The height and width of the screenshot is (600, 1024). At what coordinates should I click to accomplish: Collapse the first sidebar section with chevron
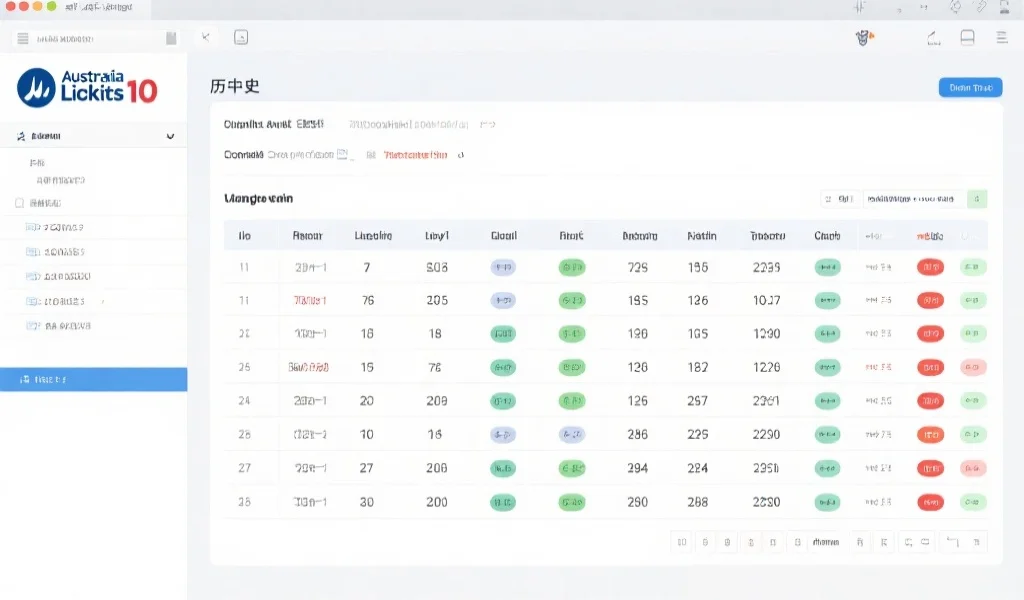point(170,136)
